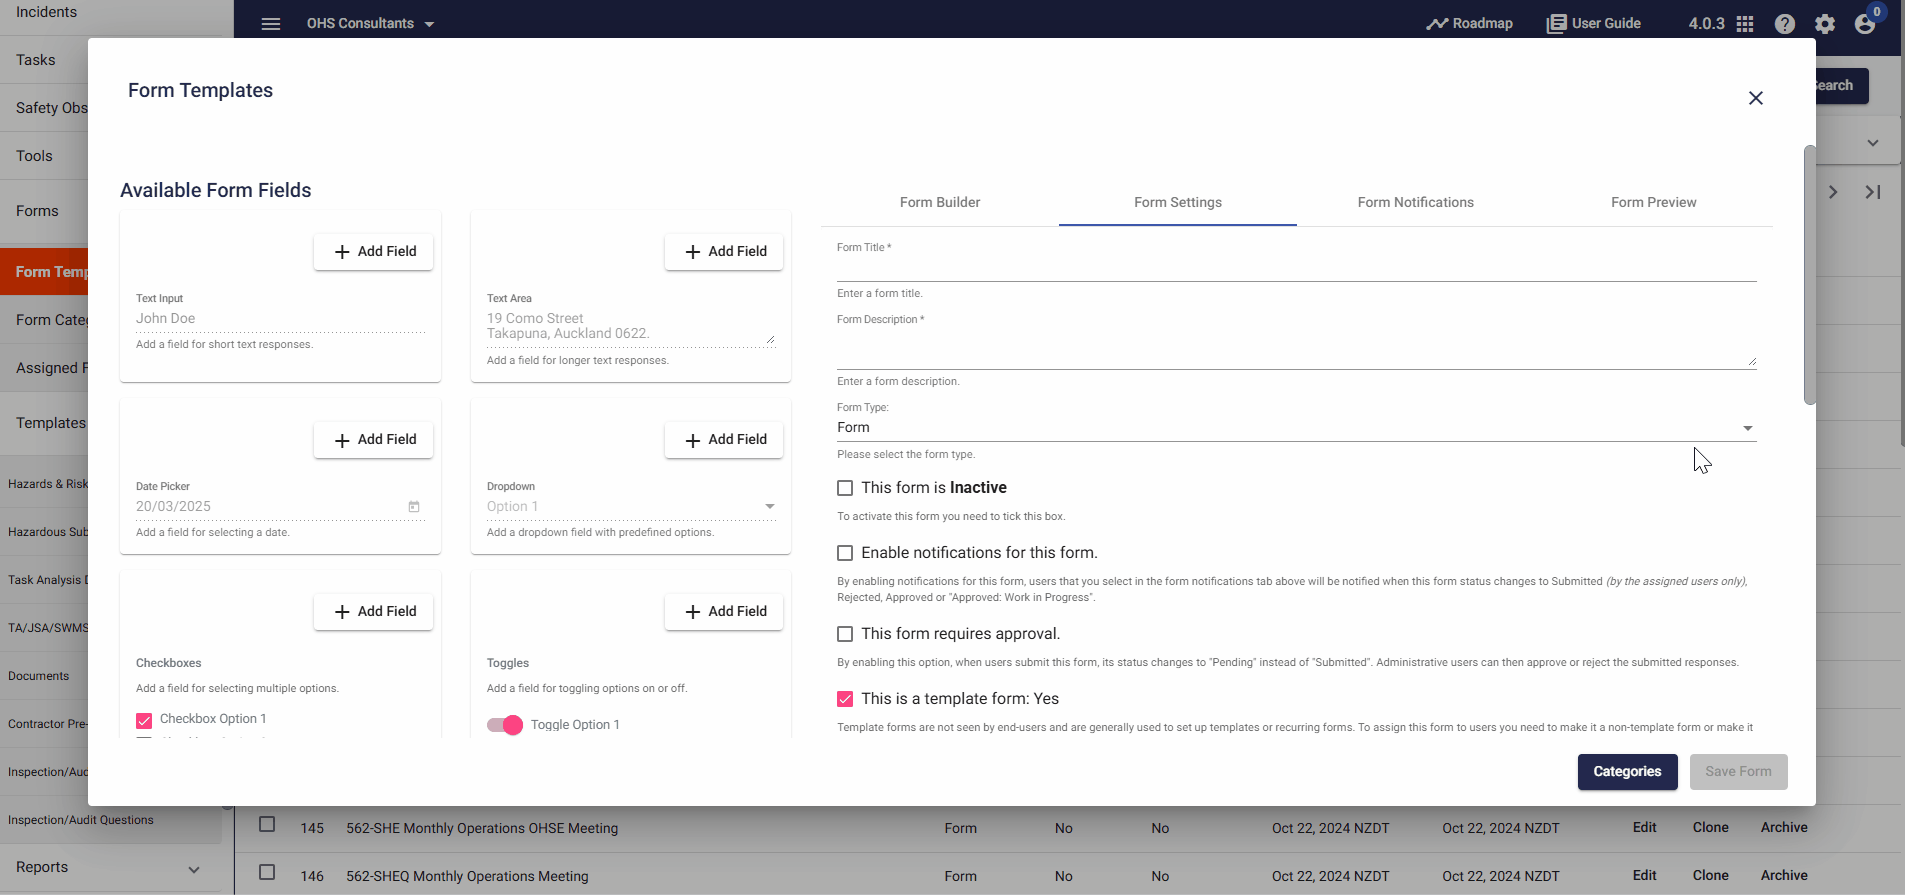The height and width of the screenshot is (895, 1905).
Task: Add a Toggles field
Action: (724, 612)
